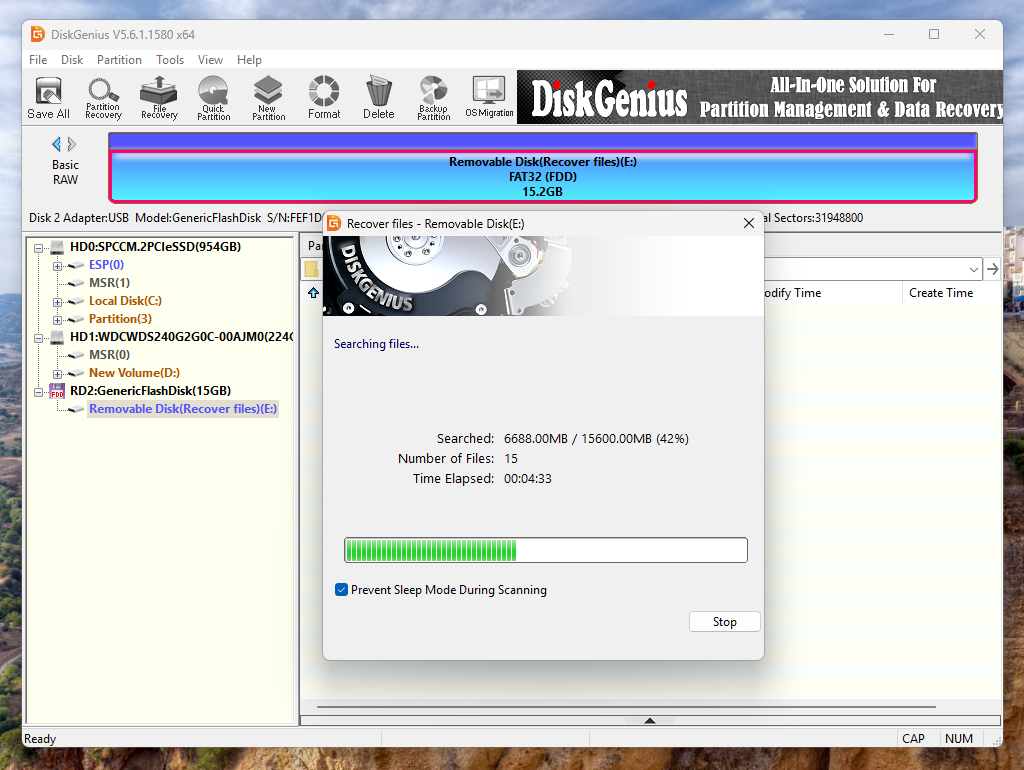Close the Recover files dialog

748,223
